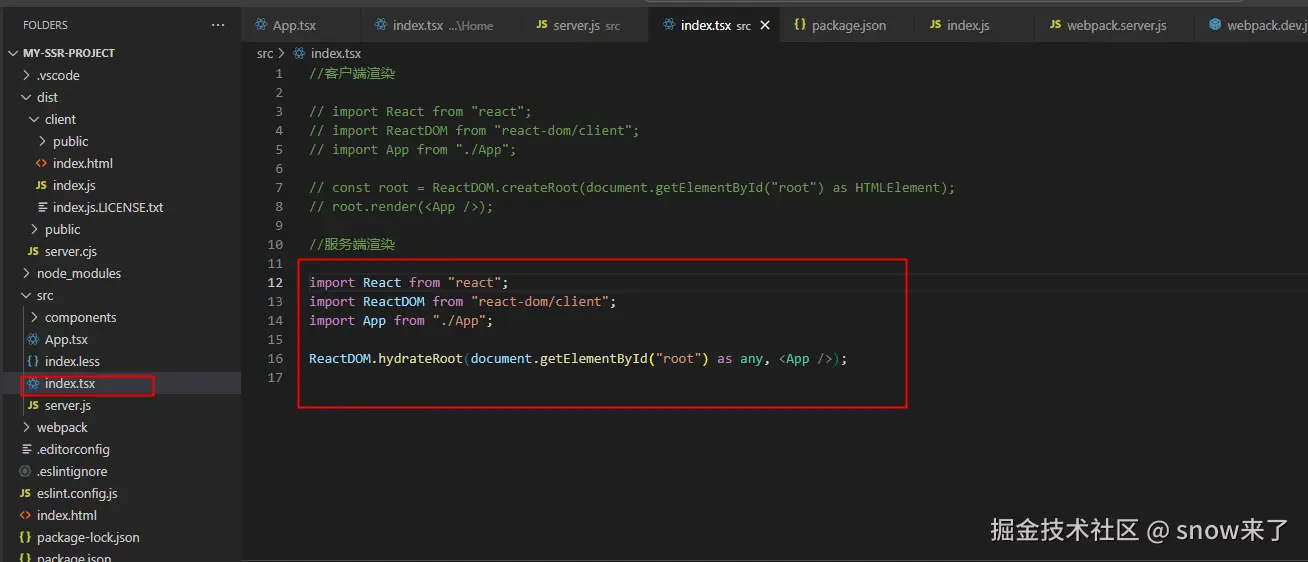Click the HTML icon beside client index.html

(x=41, y=163)
